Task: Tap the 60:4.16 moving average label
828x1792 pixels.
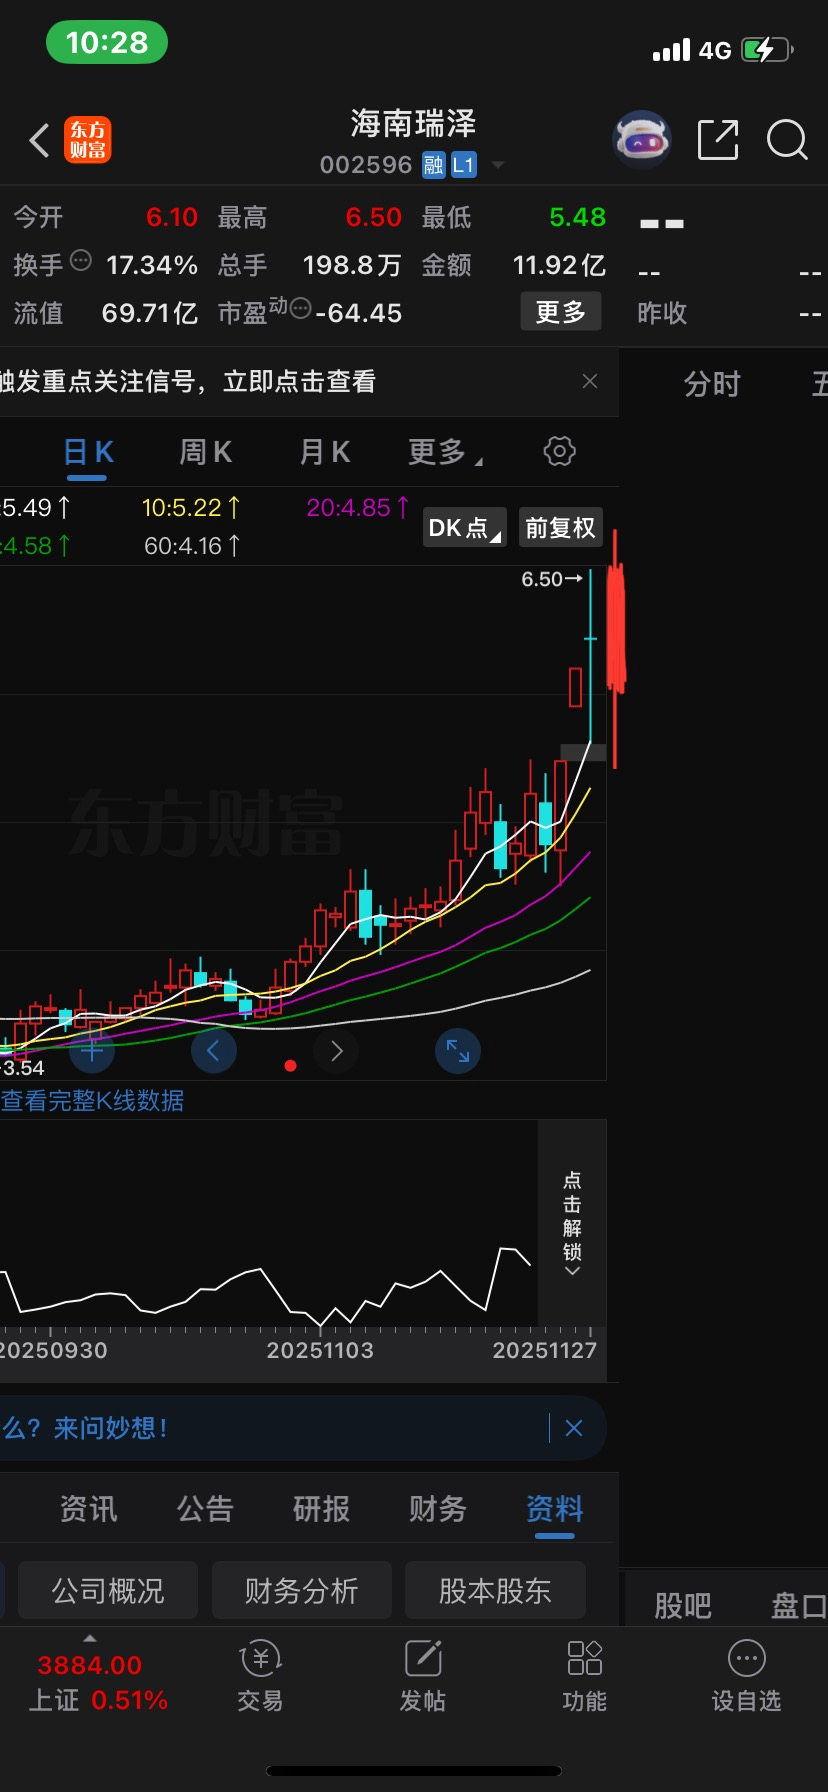Action: click(x=192, y=546)
